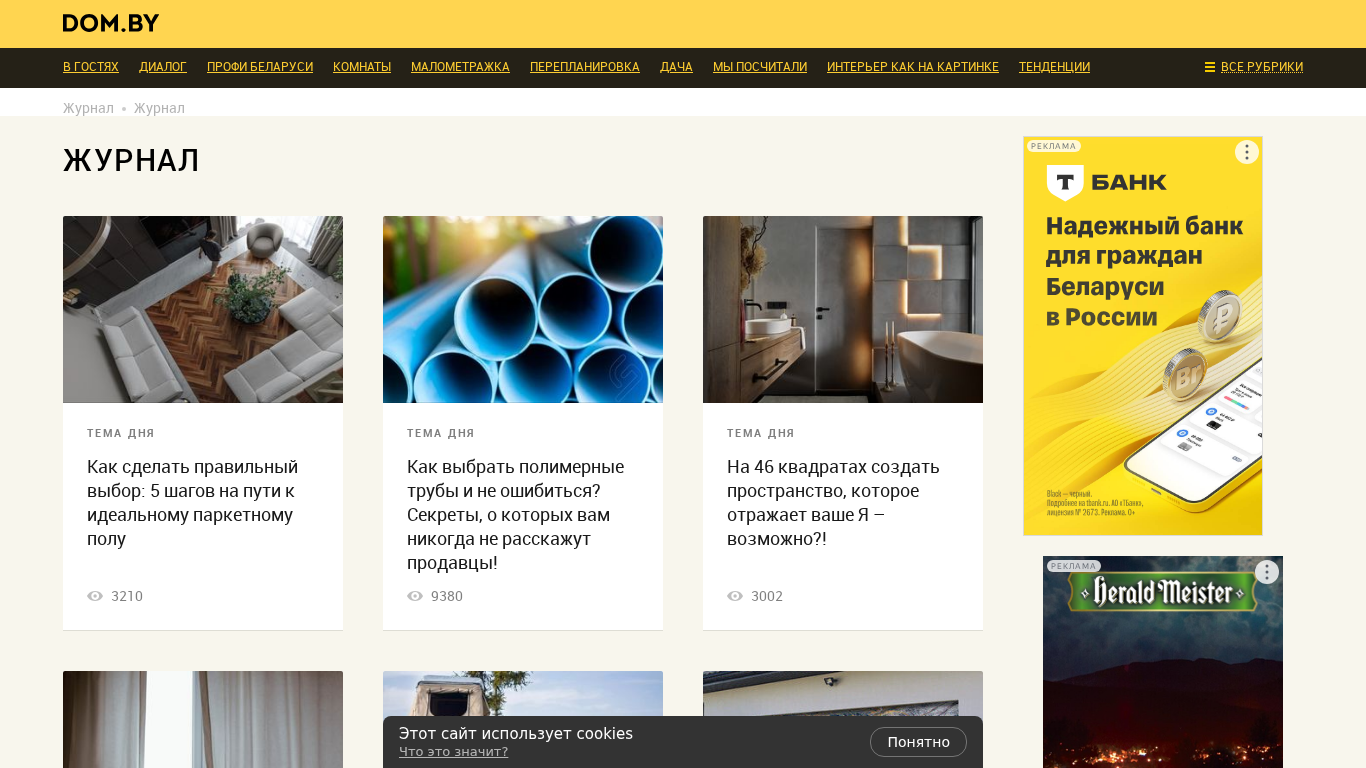Click the living room parquet thumbnail
This screenshot has width=1366, height=768.
(x=203, y=310)
